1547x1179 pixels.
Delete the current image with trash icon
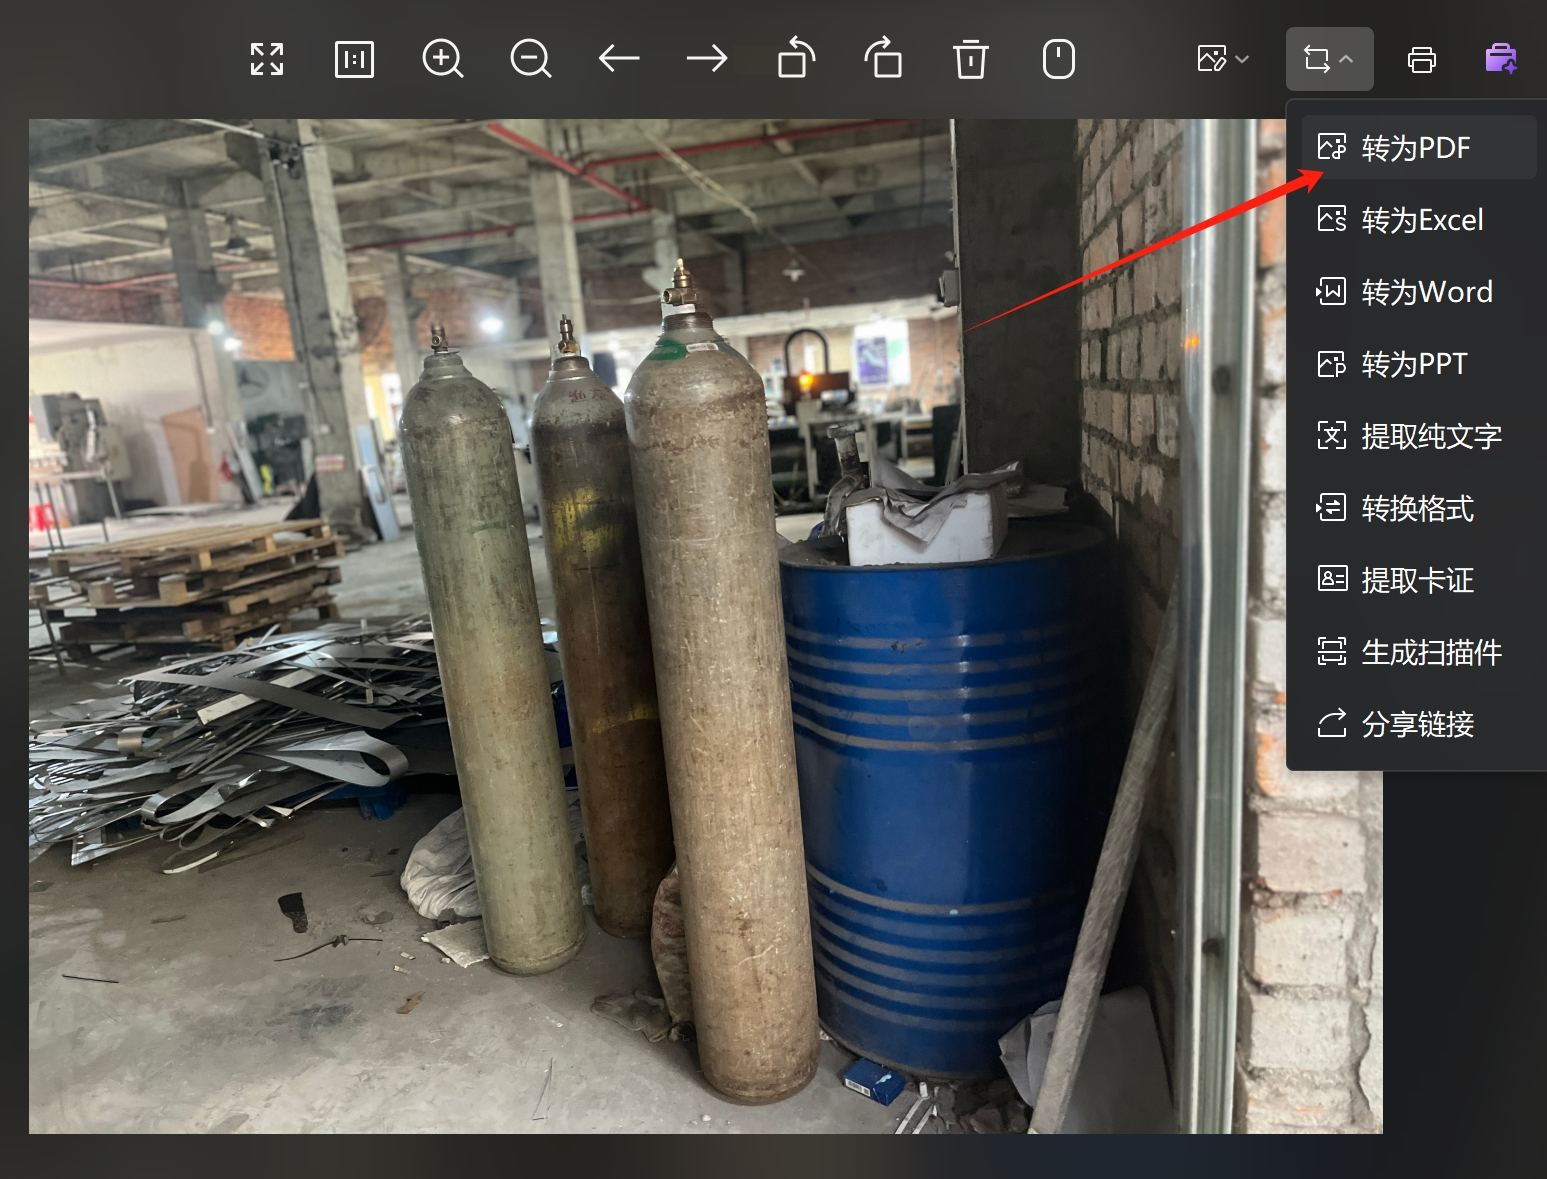[x=970, y=59]
